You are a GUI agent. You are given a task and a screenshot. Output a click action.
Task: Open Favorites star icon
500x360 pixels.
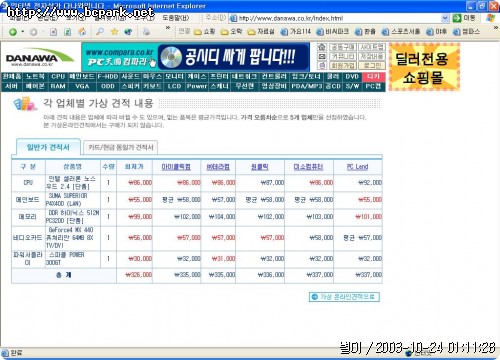click(x=114, y=32)
